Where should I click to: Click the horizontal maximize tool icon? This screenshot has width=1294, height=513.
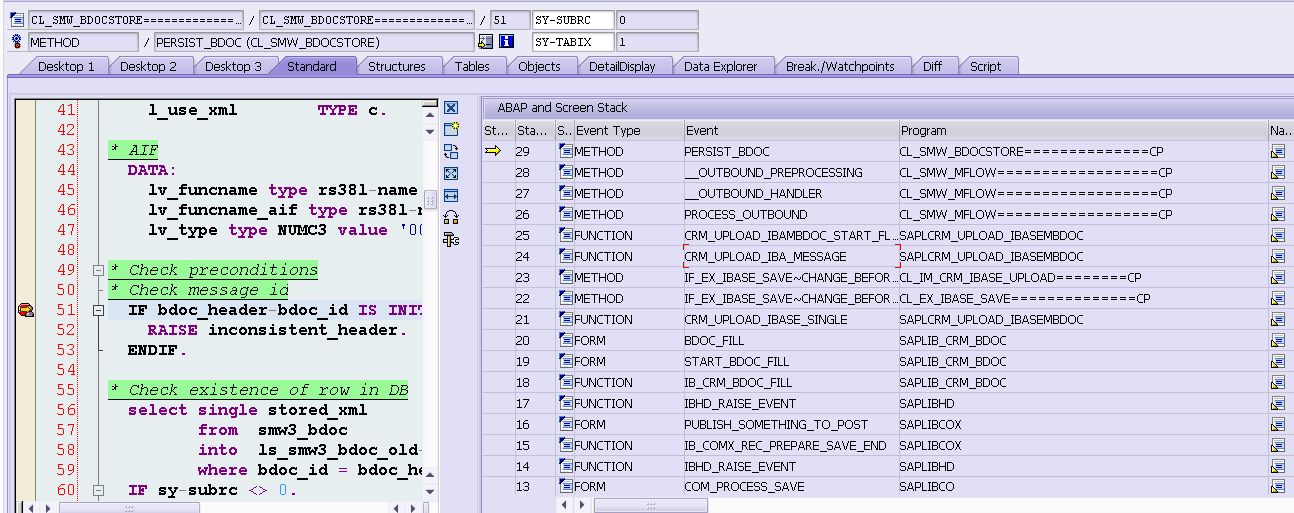tap(451, 195)
